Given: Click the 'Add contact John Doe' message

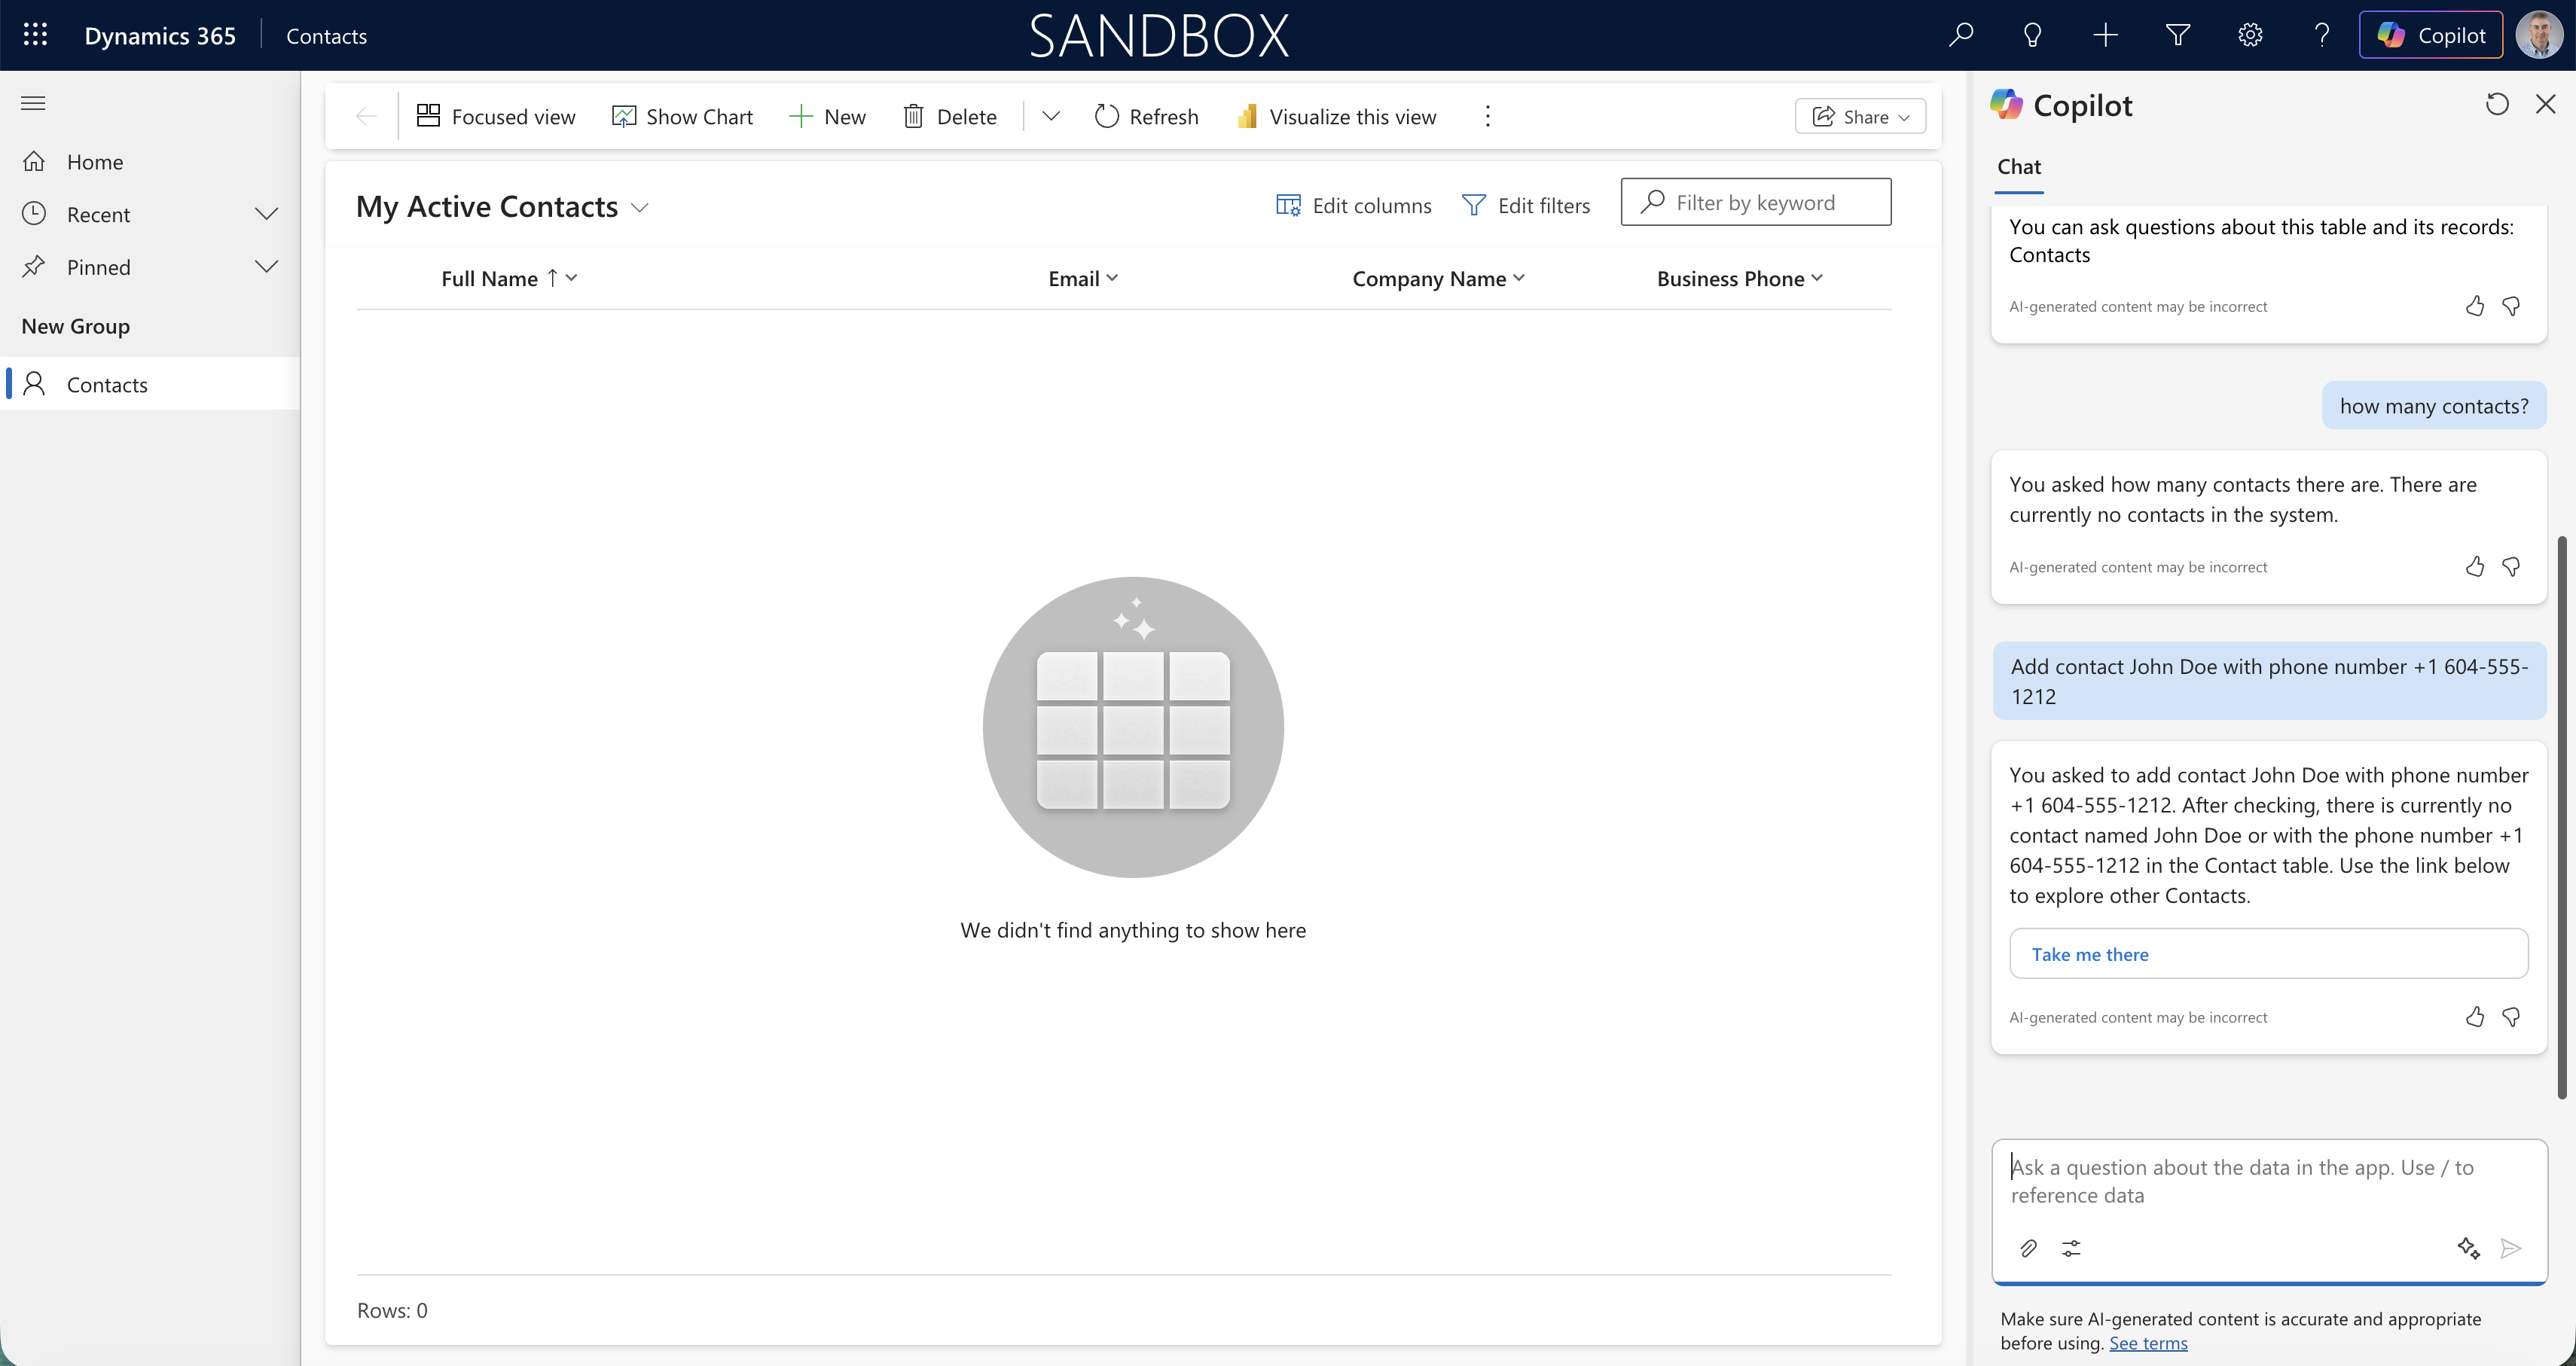Looking at the screenshot, I should pyautogui.click(x=2269, y=681).
